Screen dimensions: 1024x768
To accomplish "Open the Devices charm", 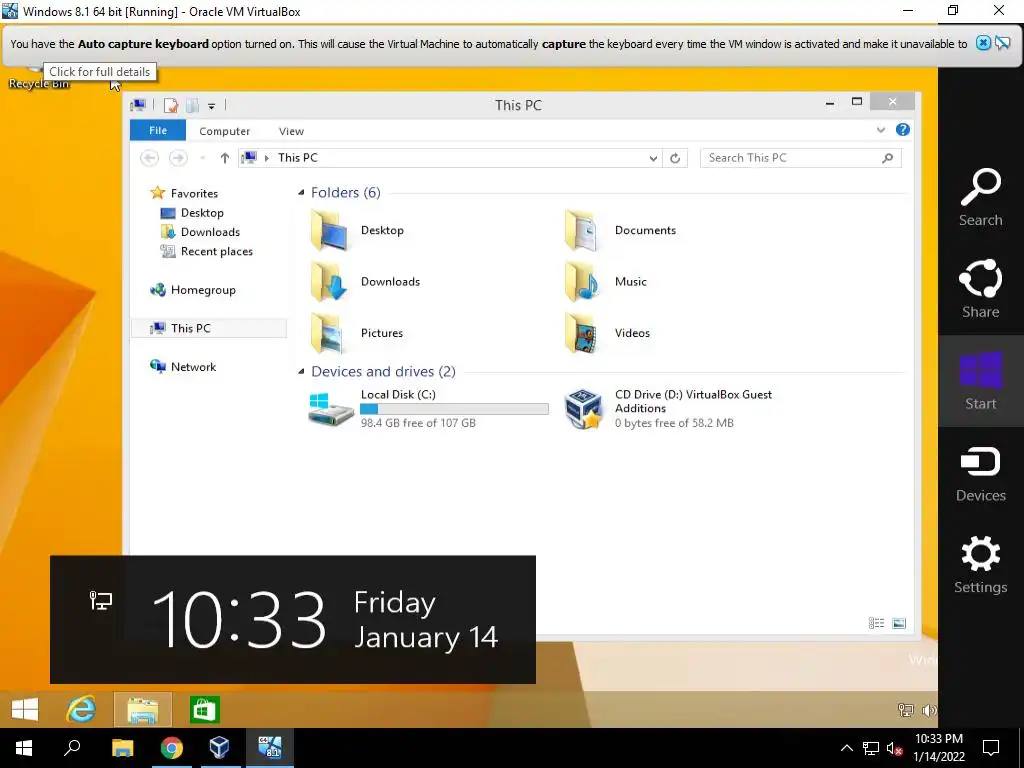I will 980,473.
